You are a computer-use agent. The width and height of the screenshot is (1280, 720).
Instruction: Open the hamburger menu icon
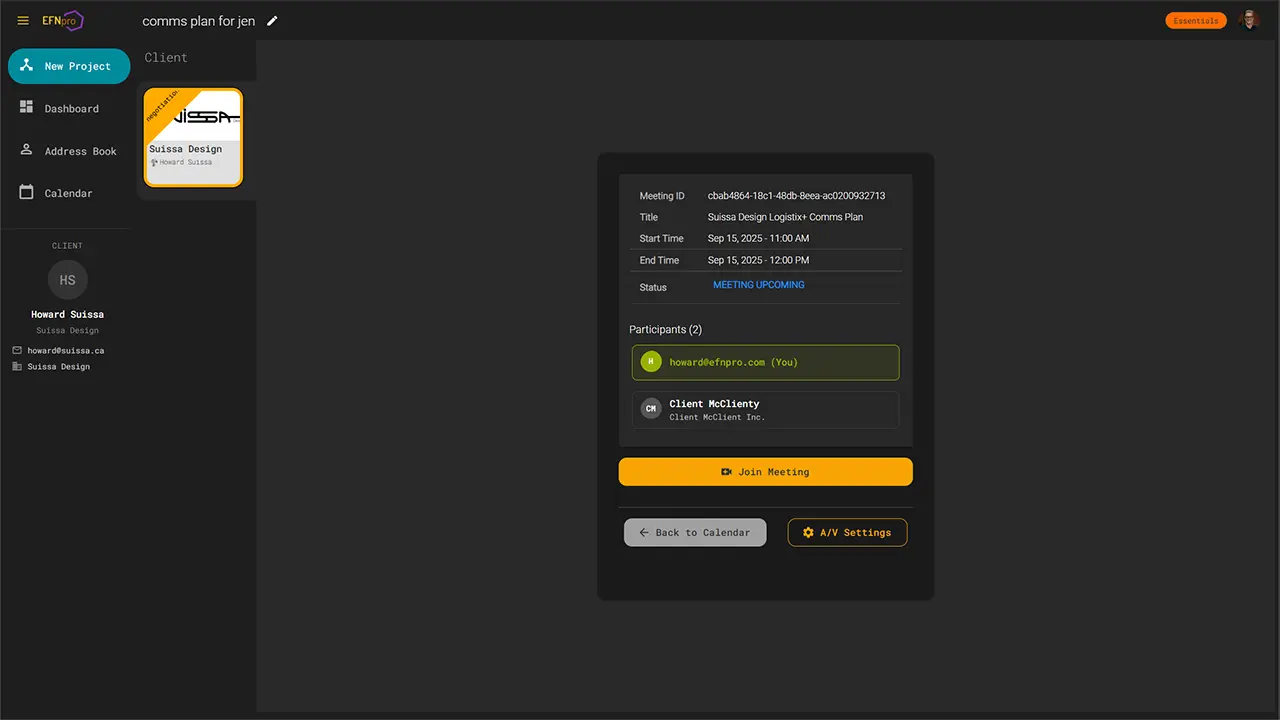pos(23,20)
